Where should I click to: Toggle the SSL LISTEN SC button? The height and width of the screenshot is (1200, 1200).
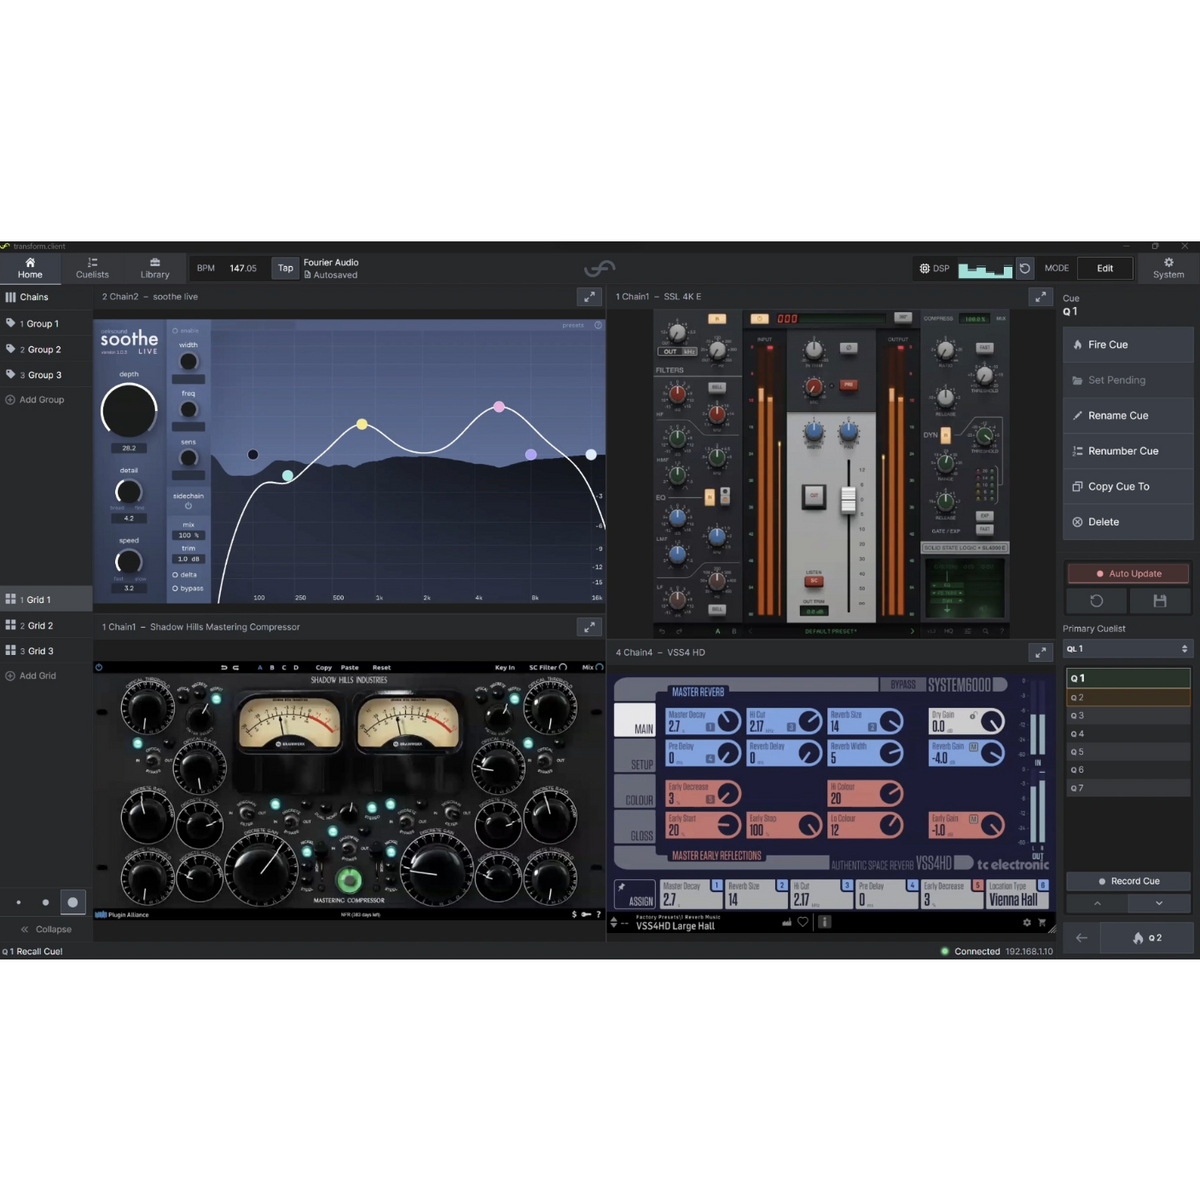pyautogui.click(x=814, y=580)
